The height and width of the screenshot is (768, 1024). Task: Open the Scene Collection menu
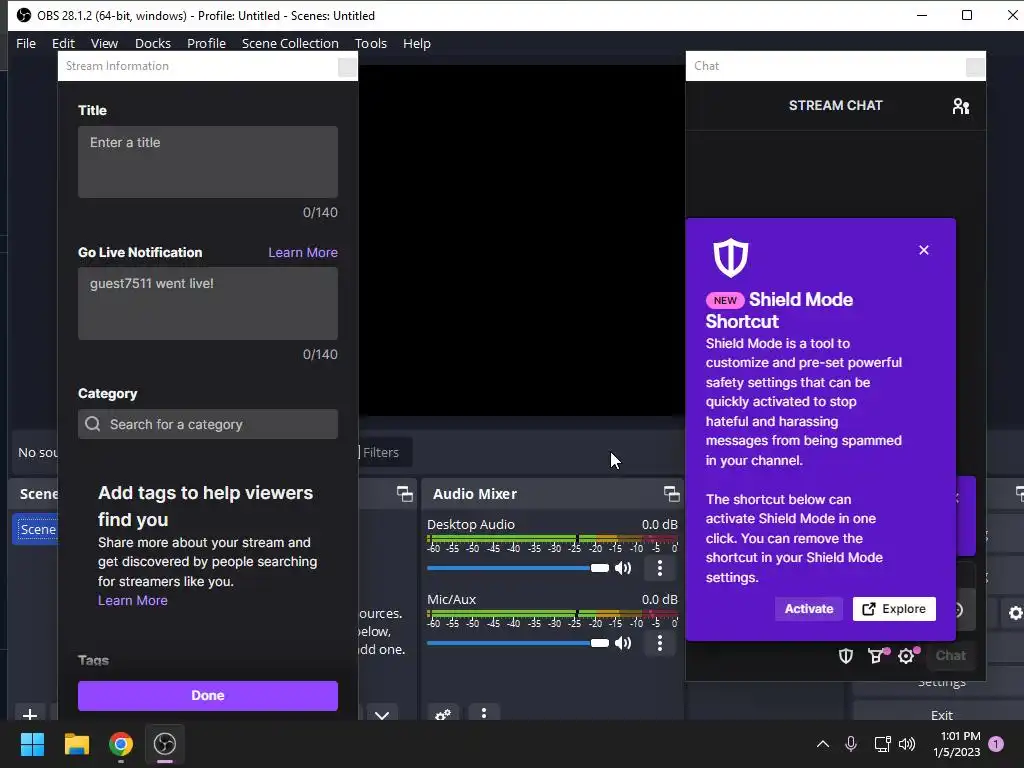coord(290,43)
